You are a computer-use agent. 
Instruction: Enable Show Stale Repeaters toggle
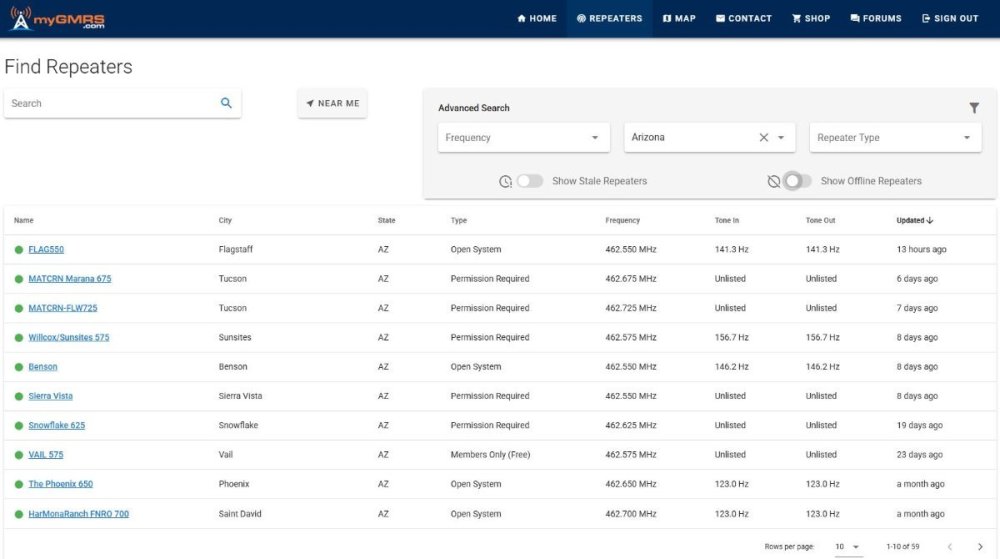tap(529, 181)
